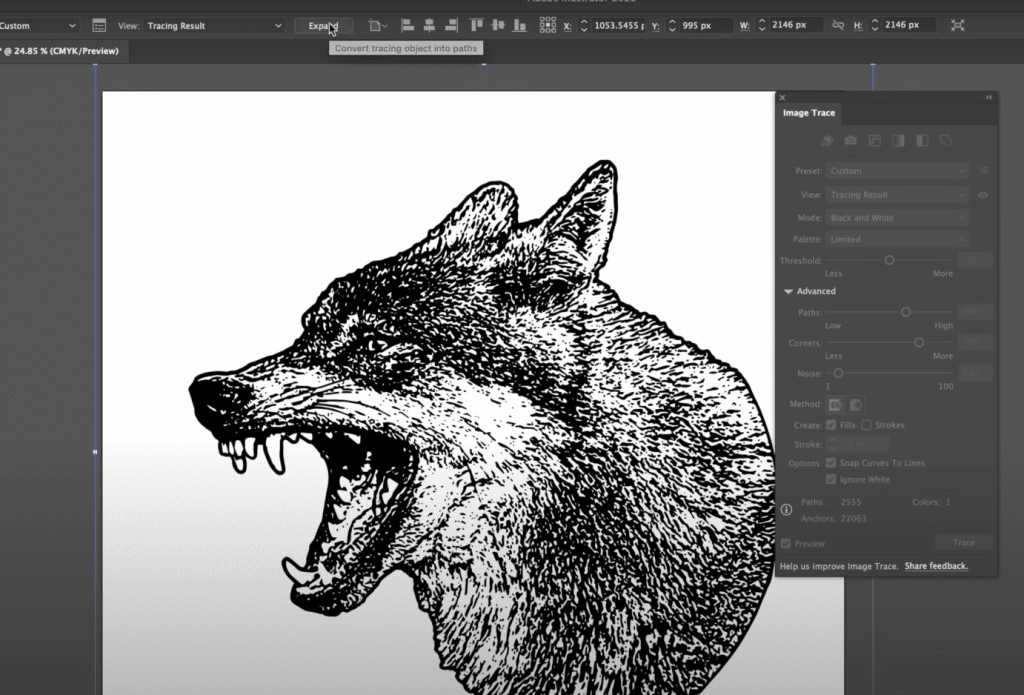This screenshot has width=1024, height=695.
Task: Click Horizontal Align Right icon
Action: tap(451, 25)
